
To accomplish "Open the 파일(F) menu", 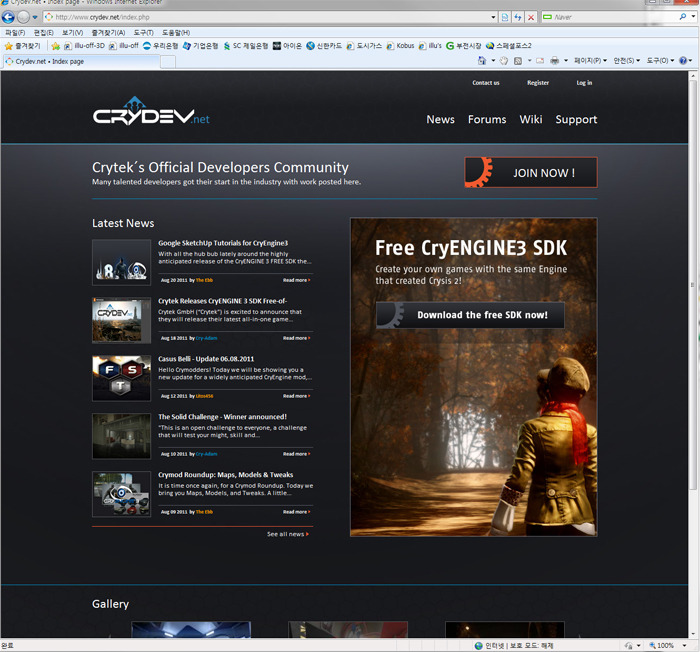I will click(x=15, y=33).
